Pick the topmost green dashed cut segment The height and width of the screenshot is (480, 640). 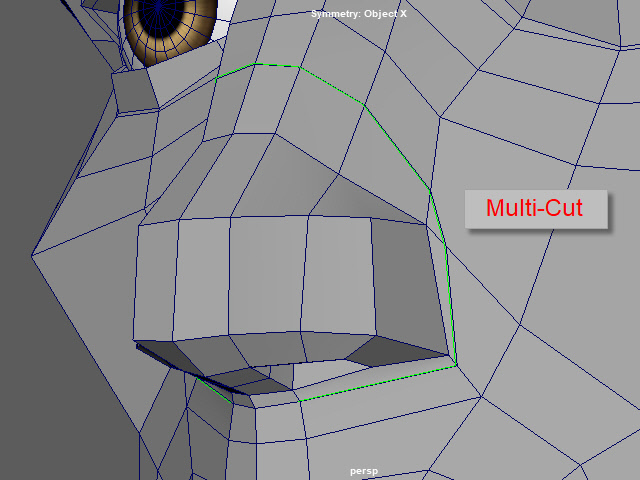tap(279, 66)
